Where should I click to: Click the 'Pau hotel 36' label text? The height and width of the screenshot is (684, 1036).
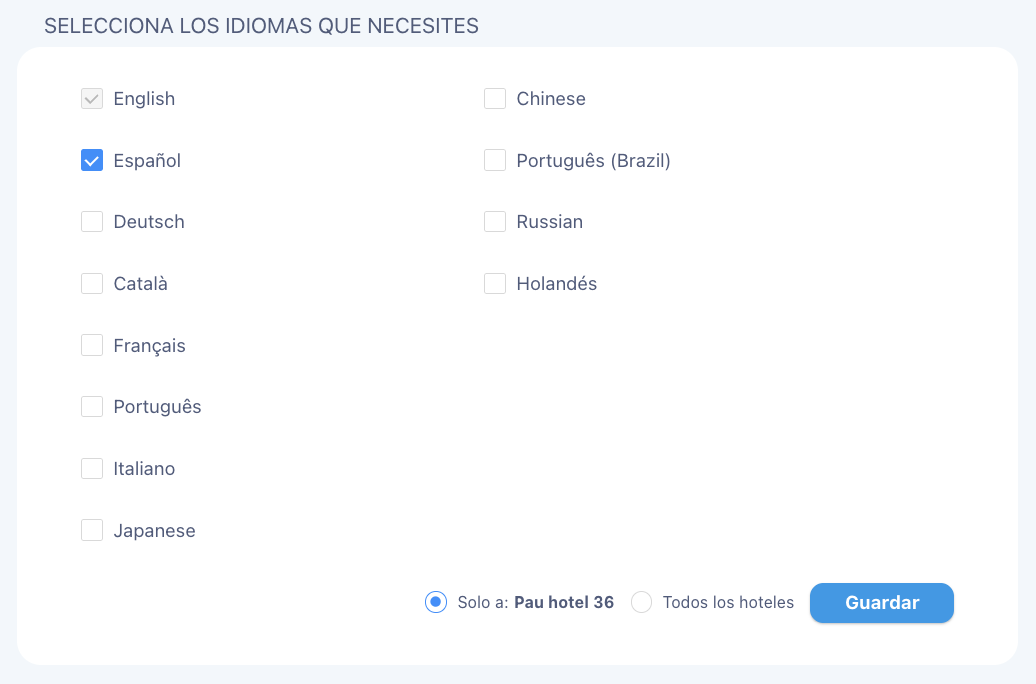(564, 602)
